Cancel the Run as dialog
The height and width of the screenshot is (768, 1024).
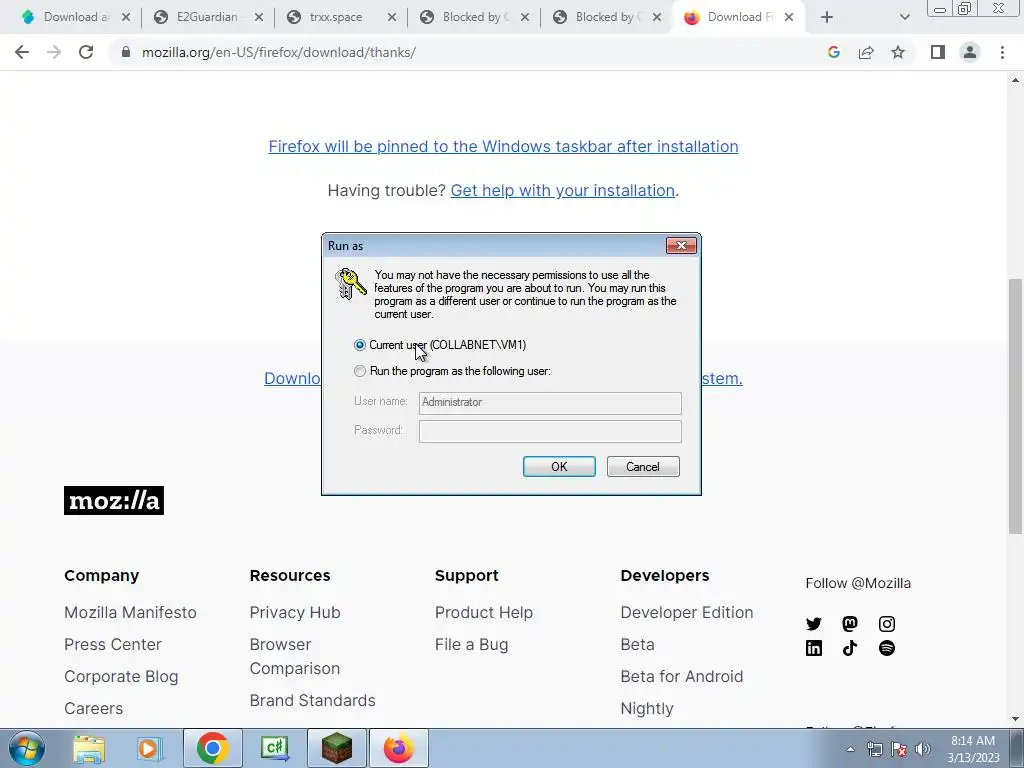(x=643, y=466)
